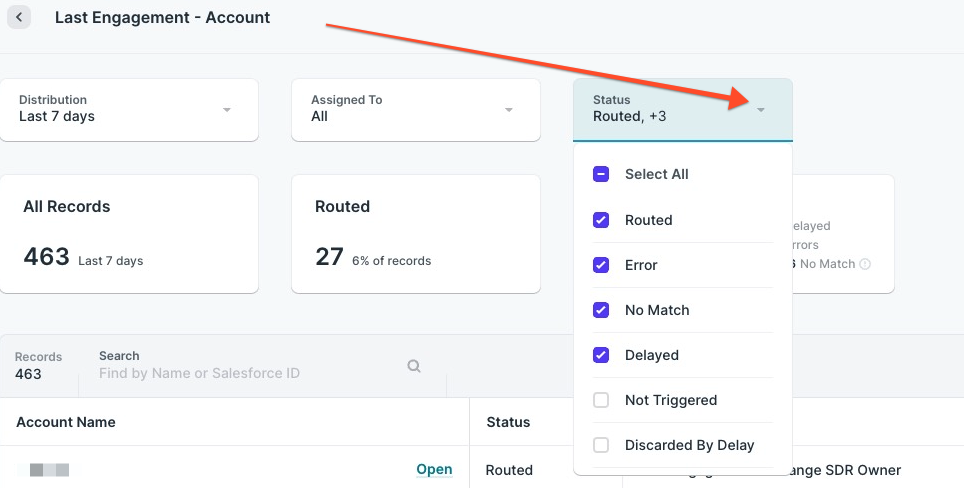Uncheck the Error status checkbox
Image resolution: width=964 pixels, height=488 pixels.
coord(601,265)
